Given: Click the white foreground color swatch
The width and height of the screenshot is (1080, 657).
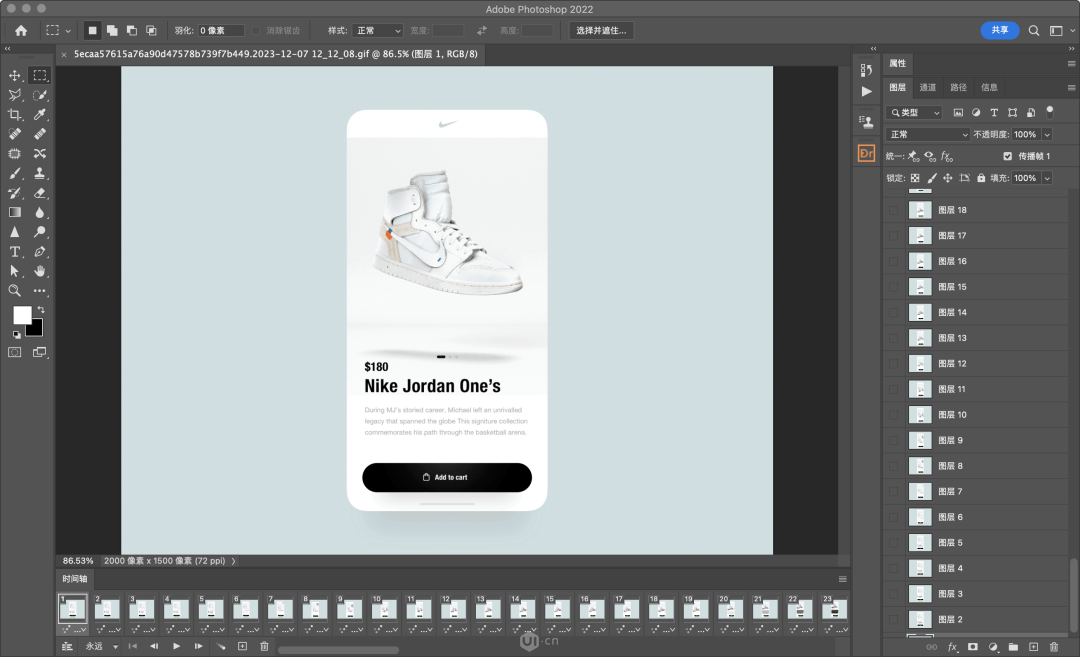Looking at the screenshot, I should click(22, 315).
